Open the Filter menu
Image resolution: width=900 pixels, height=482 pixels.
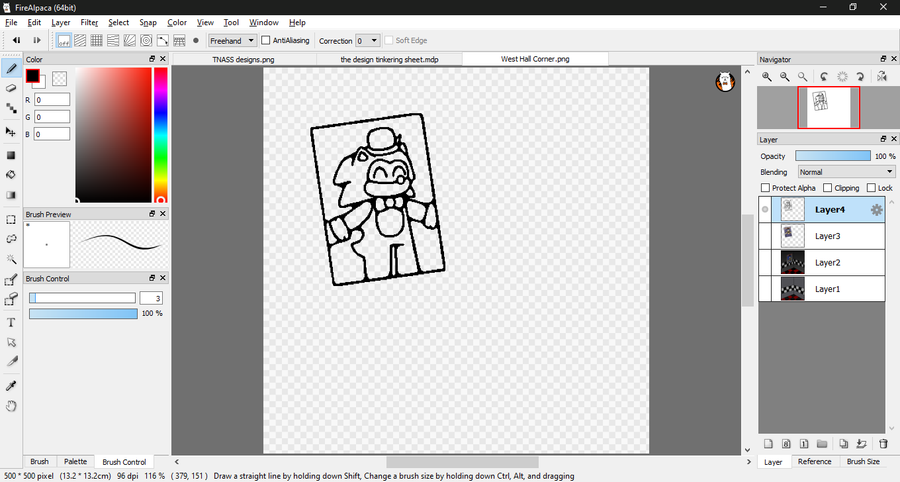89,22
